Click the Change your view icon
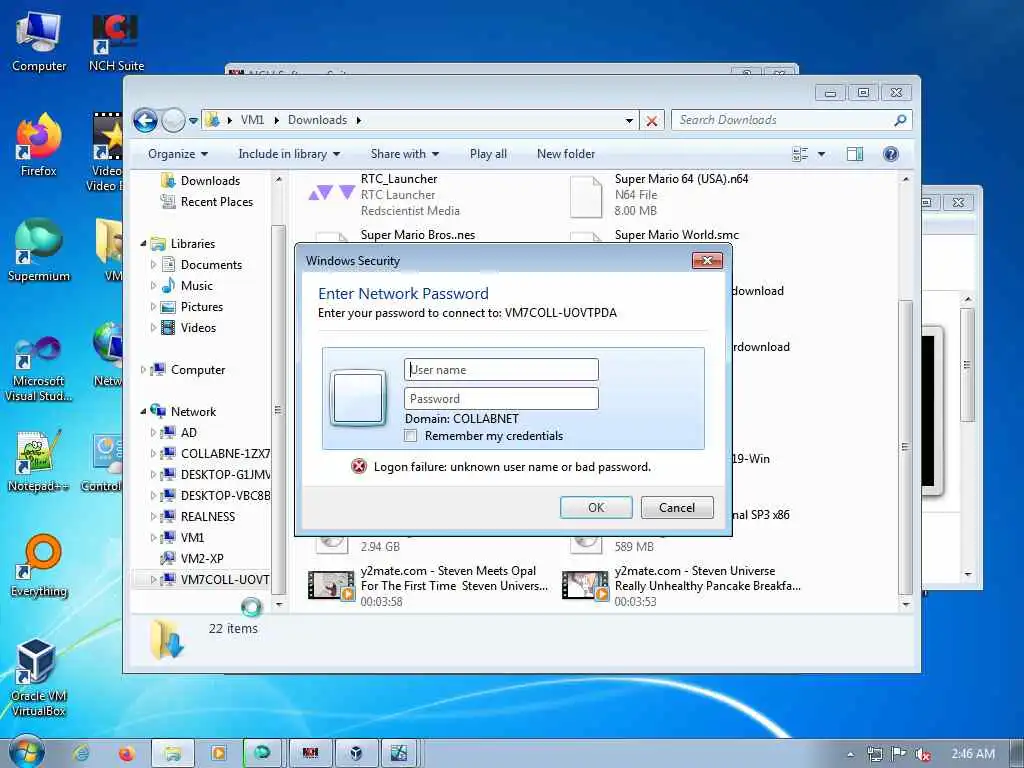The width and height of the screenshot is (1024, 768). (x=799, y=154)
